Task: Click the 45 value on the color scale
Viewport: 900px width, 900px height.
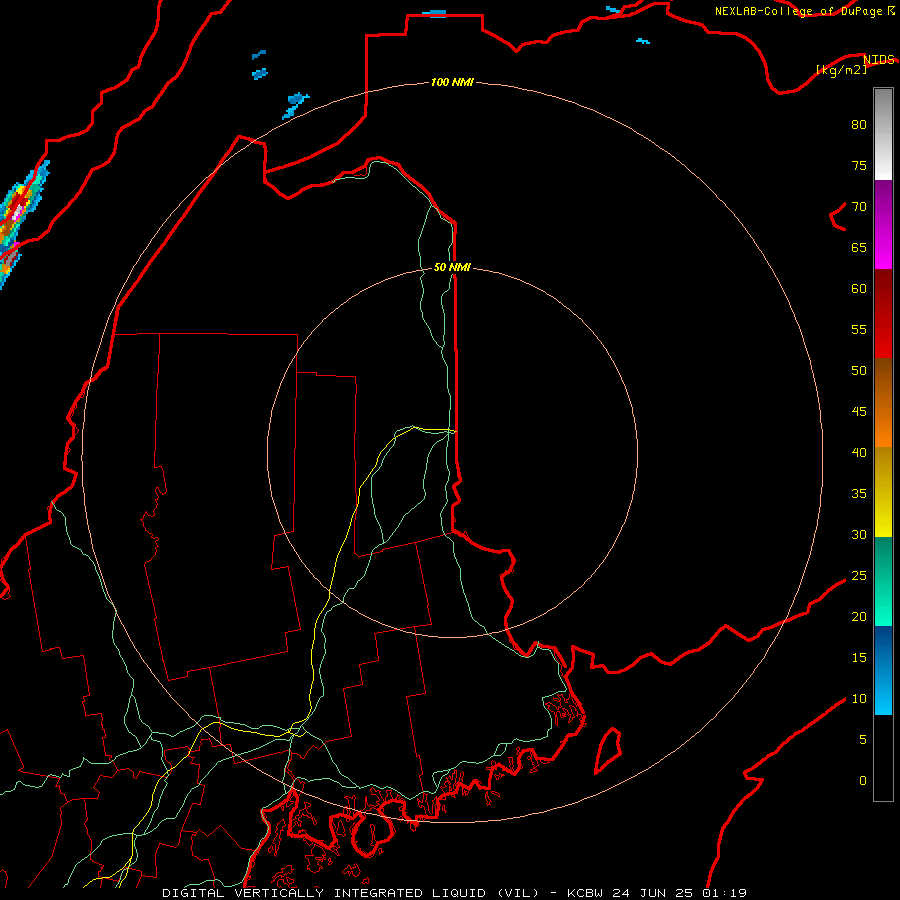Action: click(x=859, y=412)
